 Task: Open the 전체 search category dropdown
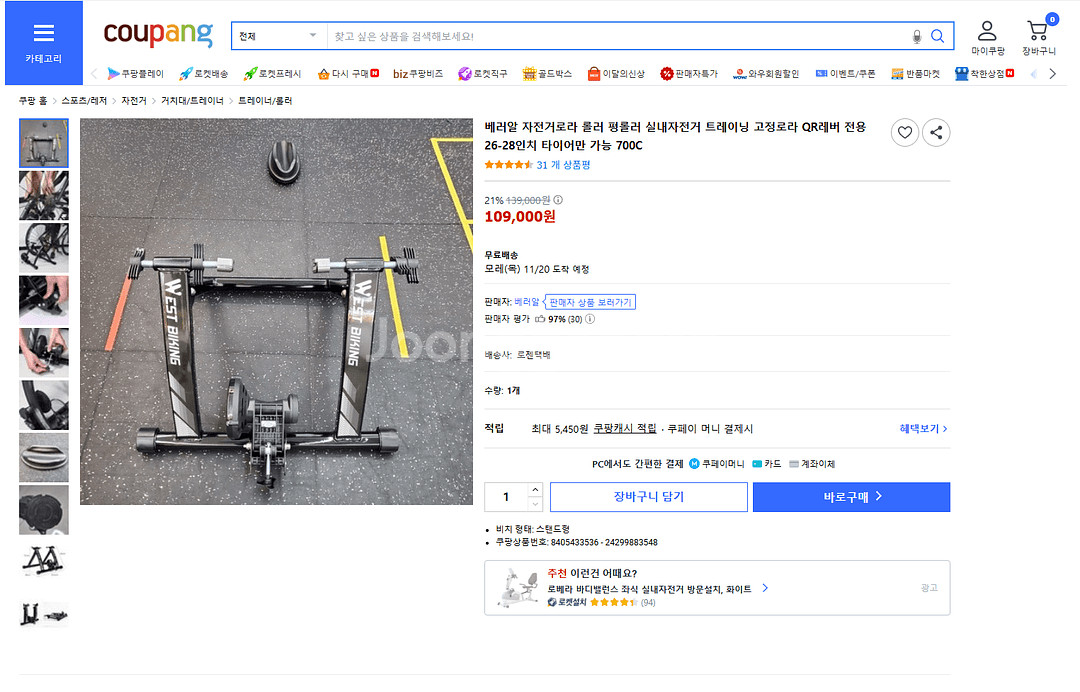277,34
